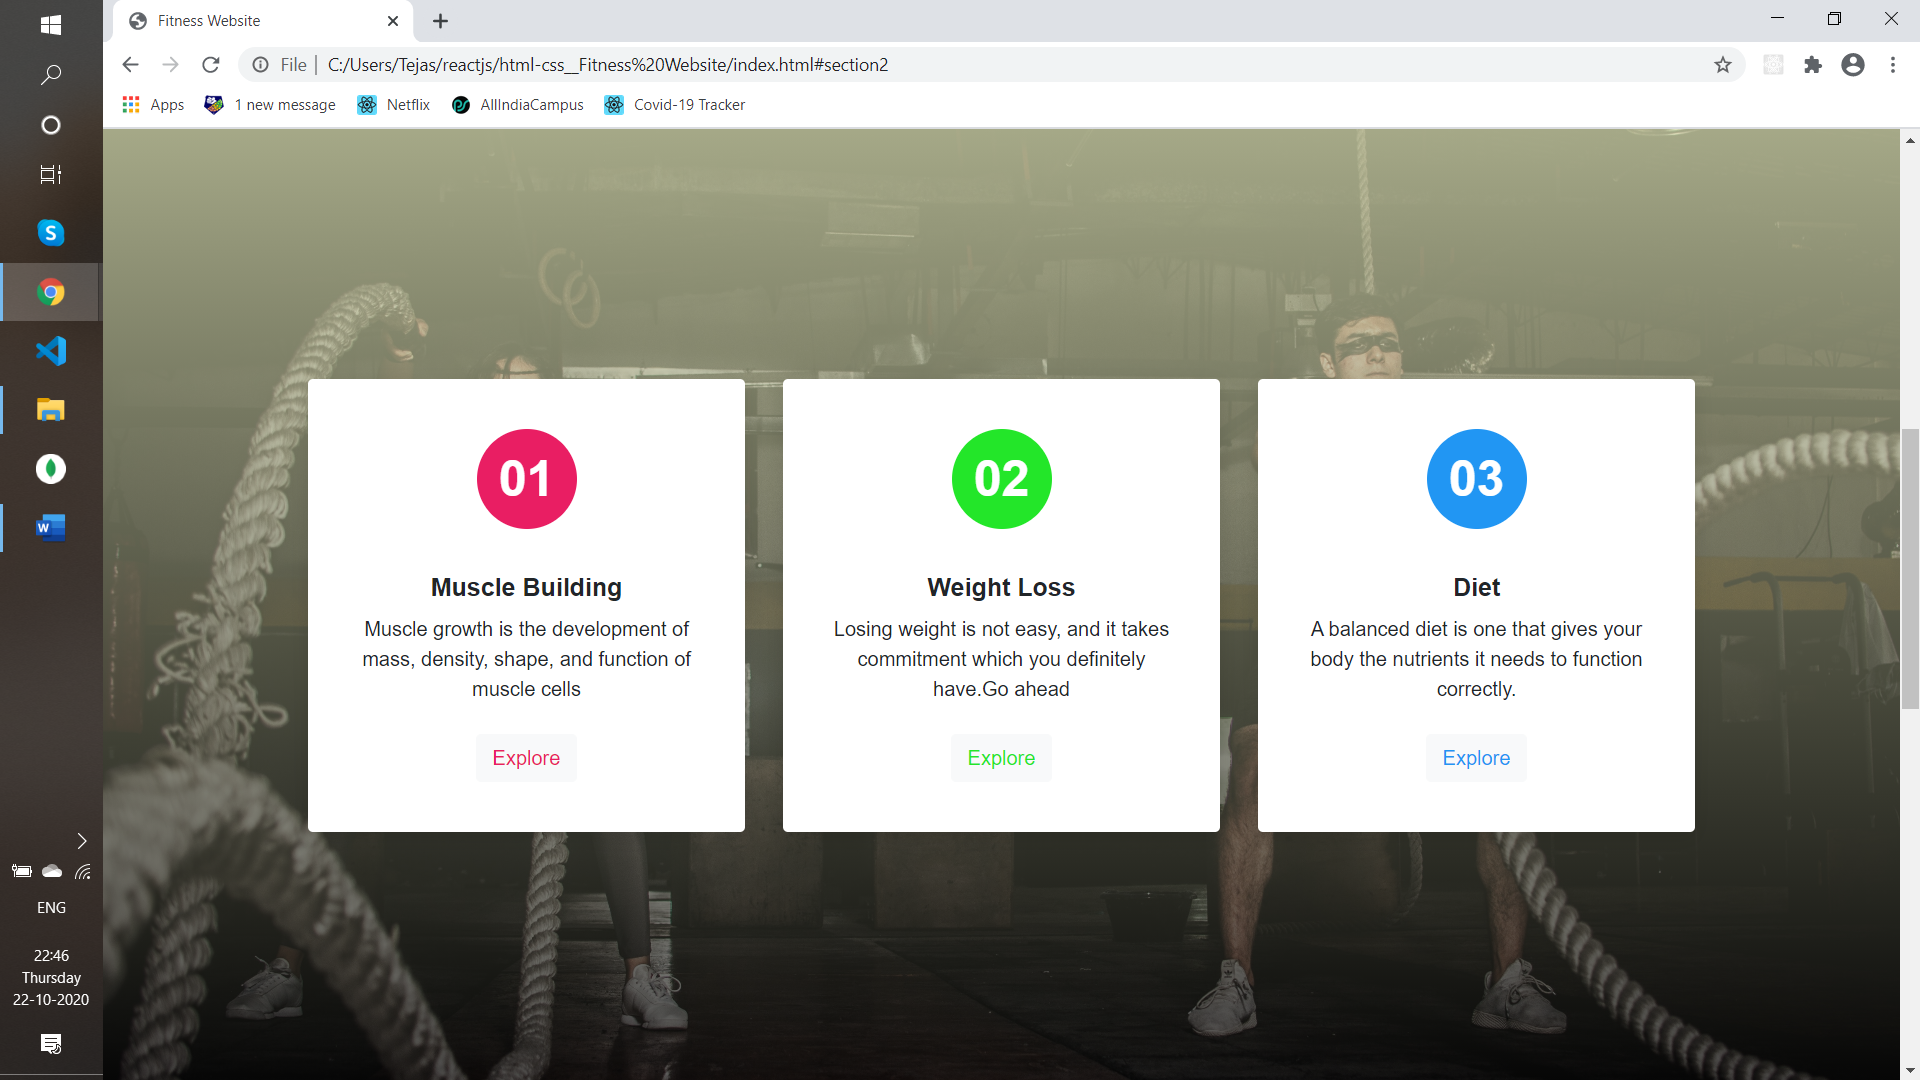View site information icon beside File
Screen dimensions: 1920x1080
tap(260, 65)
